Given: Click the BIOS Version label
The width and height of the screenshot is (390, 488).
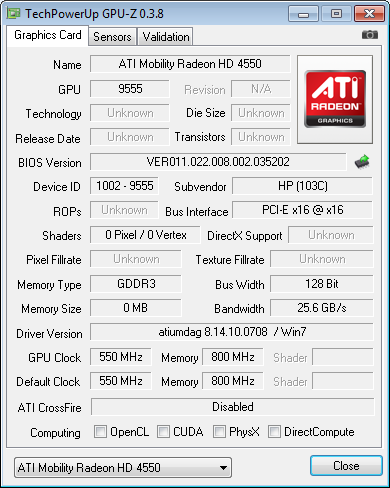Looking at the screenshot, I should tap(50, 163).
